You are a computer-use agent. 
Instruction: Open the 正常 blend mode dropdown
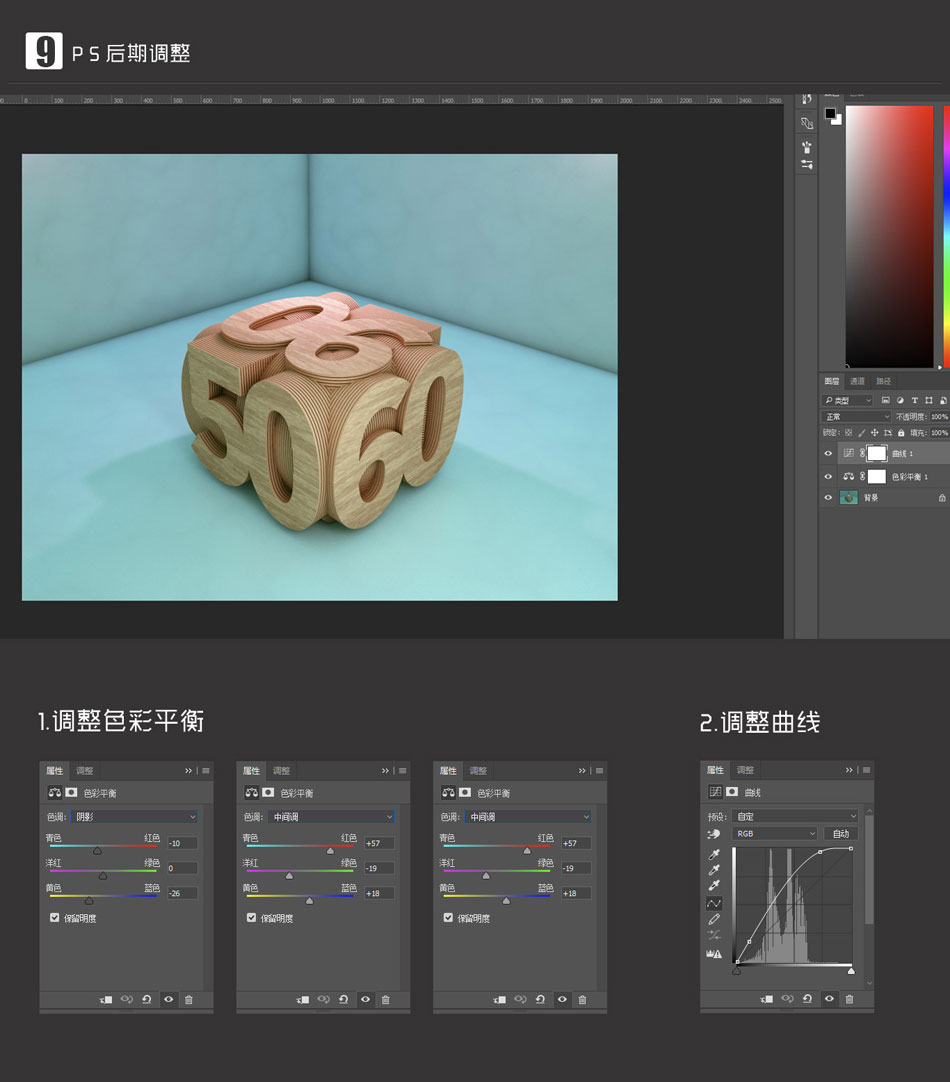point(856,416)
